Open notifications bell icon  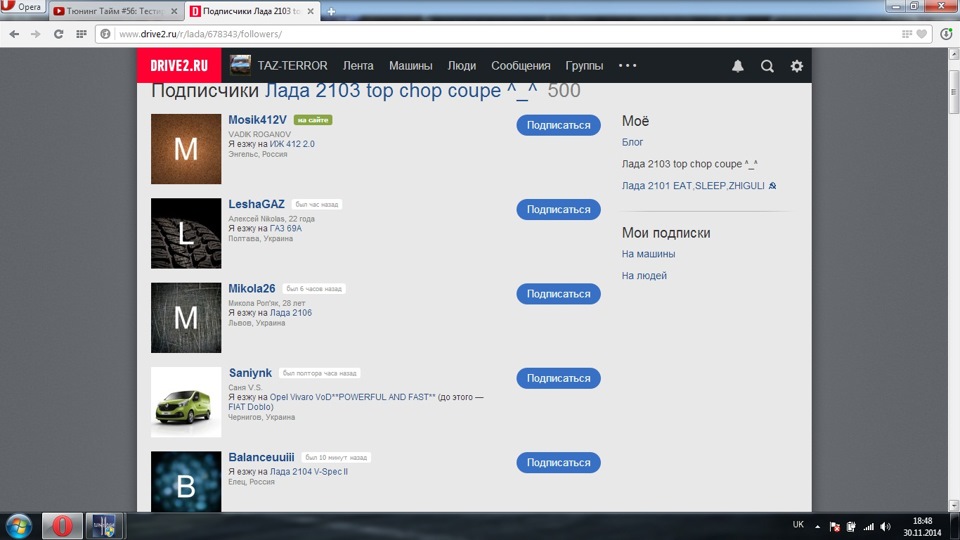(738, 66)
